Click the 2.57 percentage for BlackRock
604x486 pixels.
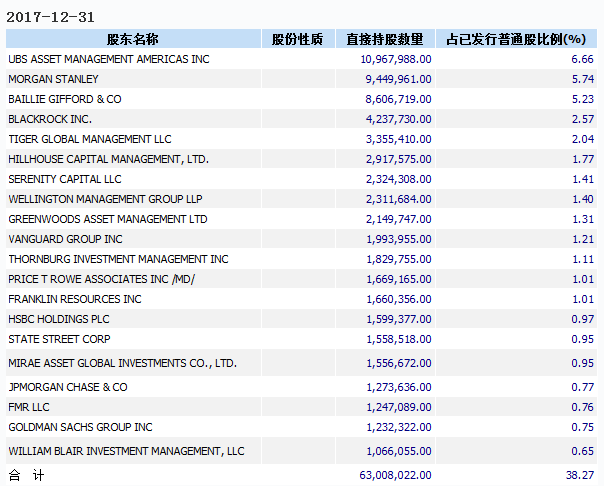point(582,119)
